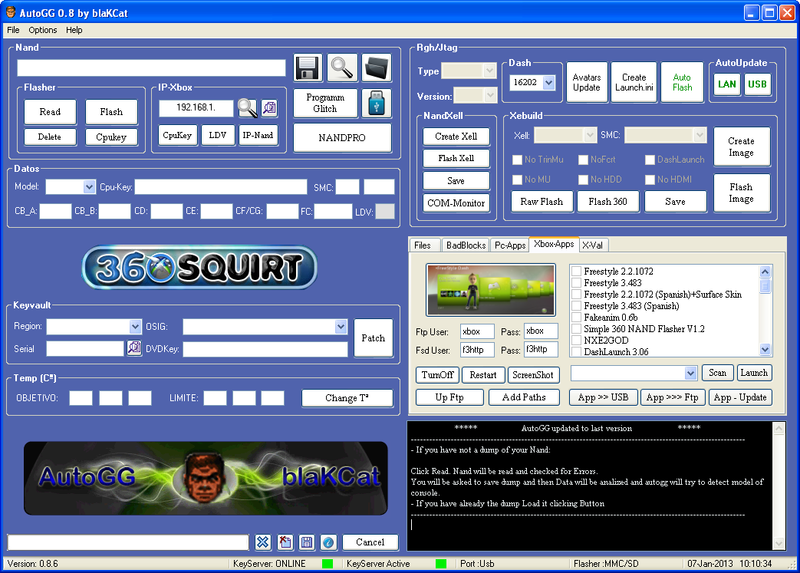Click the magnifier icon beside the Nand path
The width and height of the screenshot is (800, 573).
[342, 68]
